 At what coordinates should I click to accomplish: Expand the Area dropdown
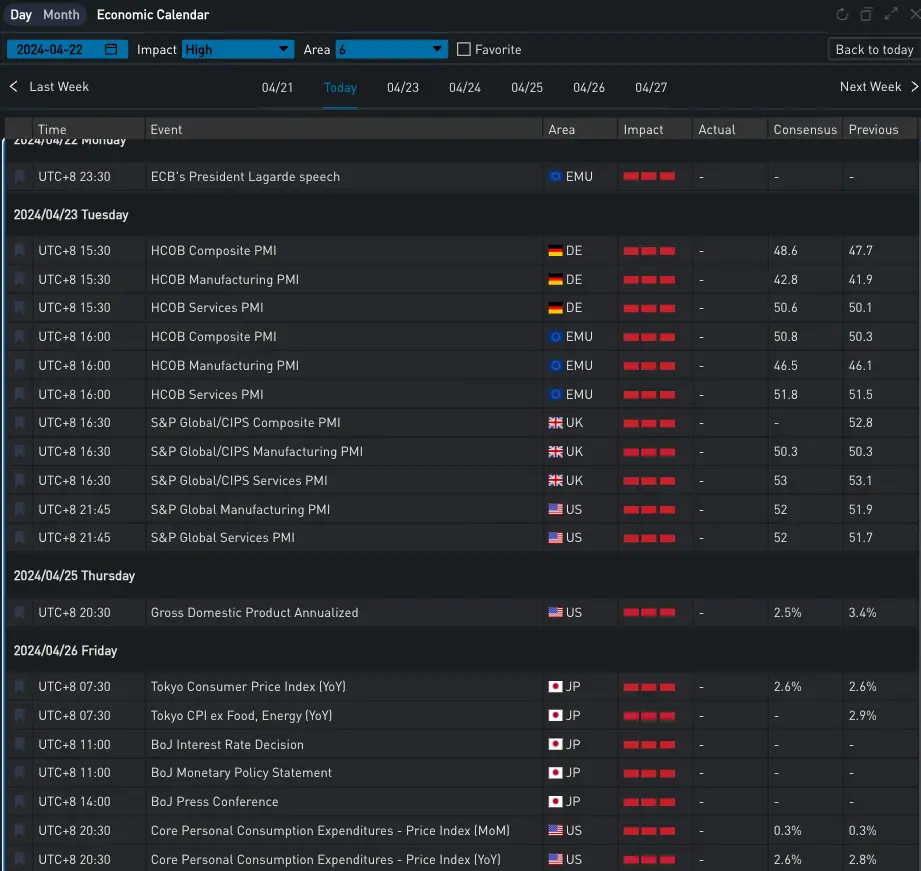point(391,50)
